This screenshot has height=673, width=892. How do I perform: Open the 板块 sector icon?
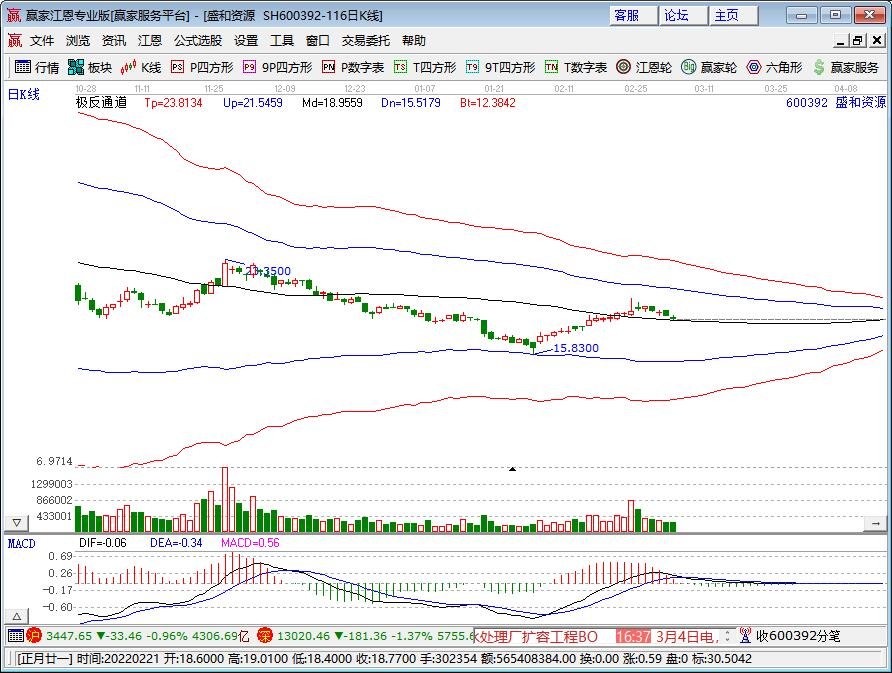click(90, 67)
